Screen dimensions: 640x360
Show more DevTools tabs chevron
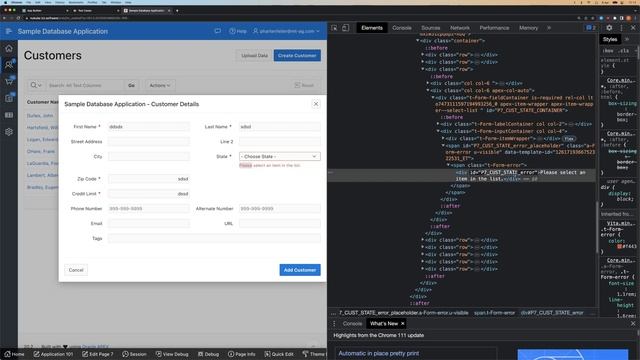point(549,28)
